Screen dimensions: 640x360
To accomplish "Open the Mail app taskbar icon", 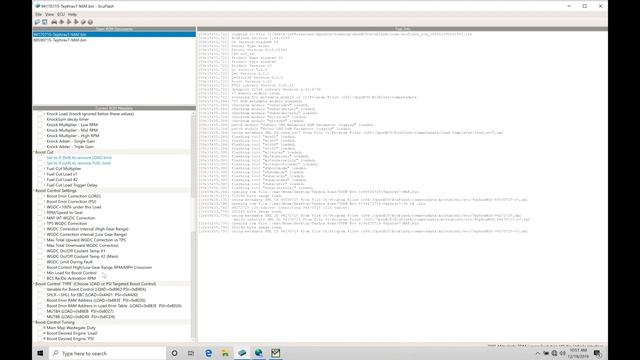I will pyautogui.click(x=276, y=353).
